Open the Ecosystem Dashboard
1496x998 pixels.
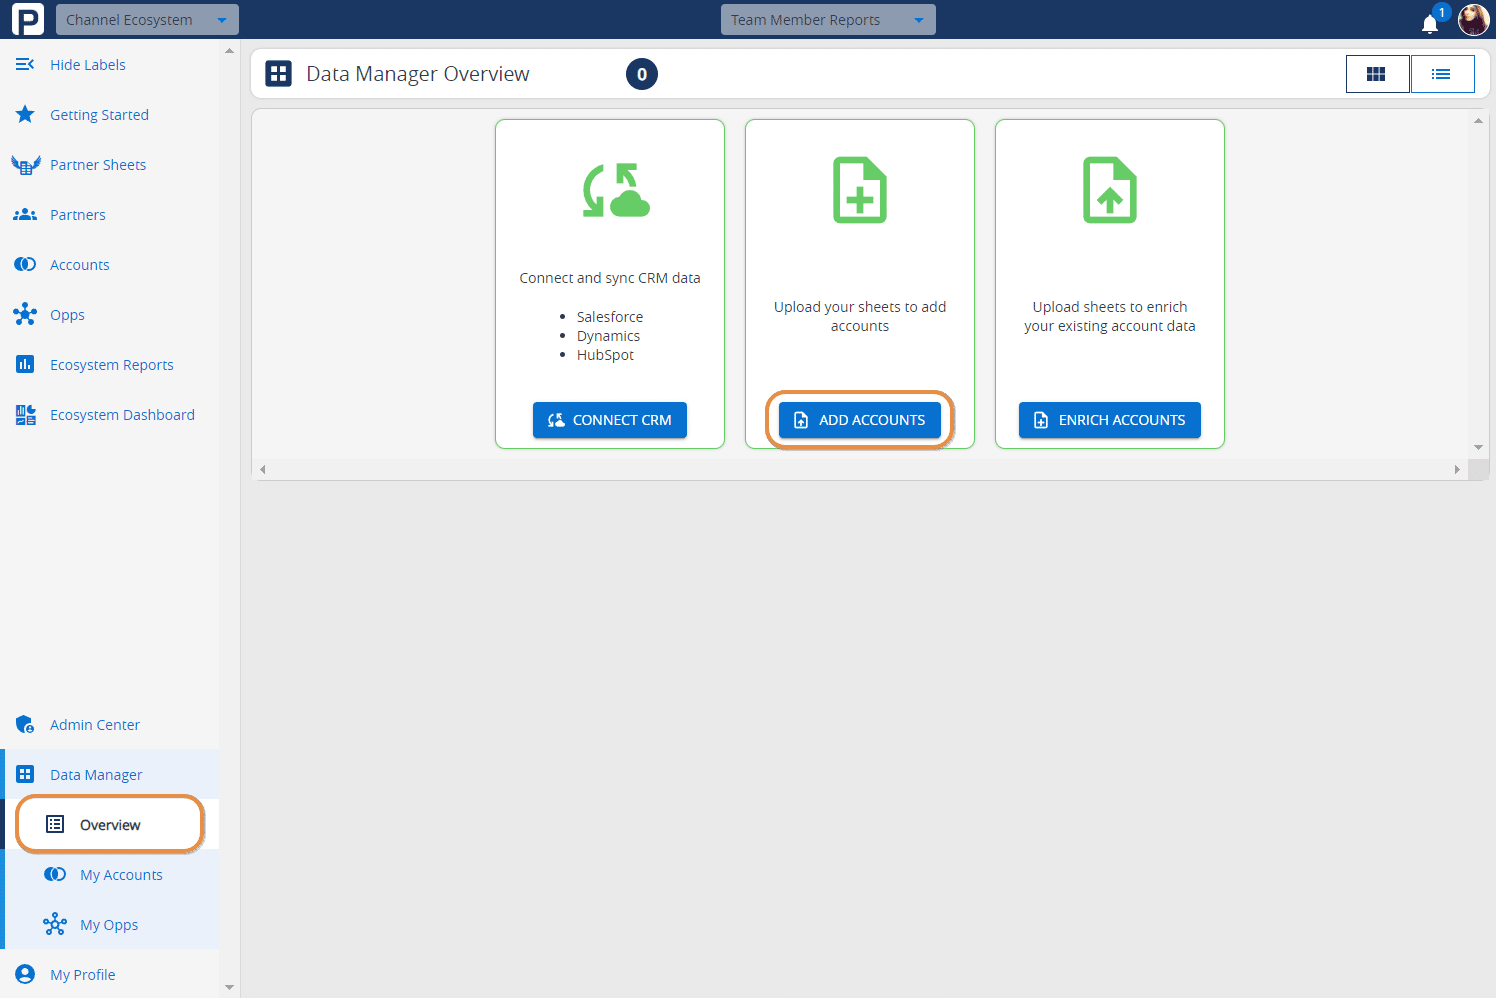pyautogui.click(x=122, y=414)
